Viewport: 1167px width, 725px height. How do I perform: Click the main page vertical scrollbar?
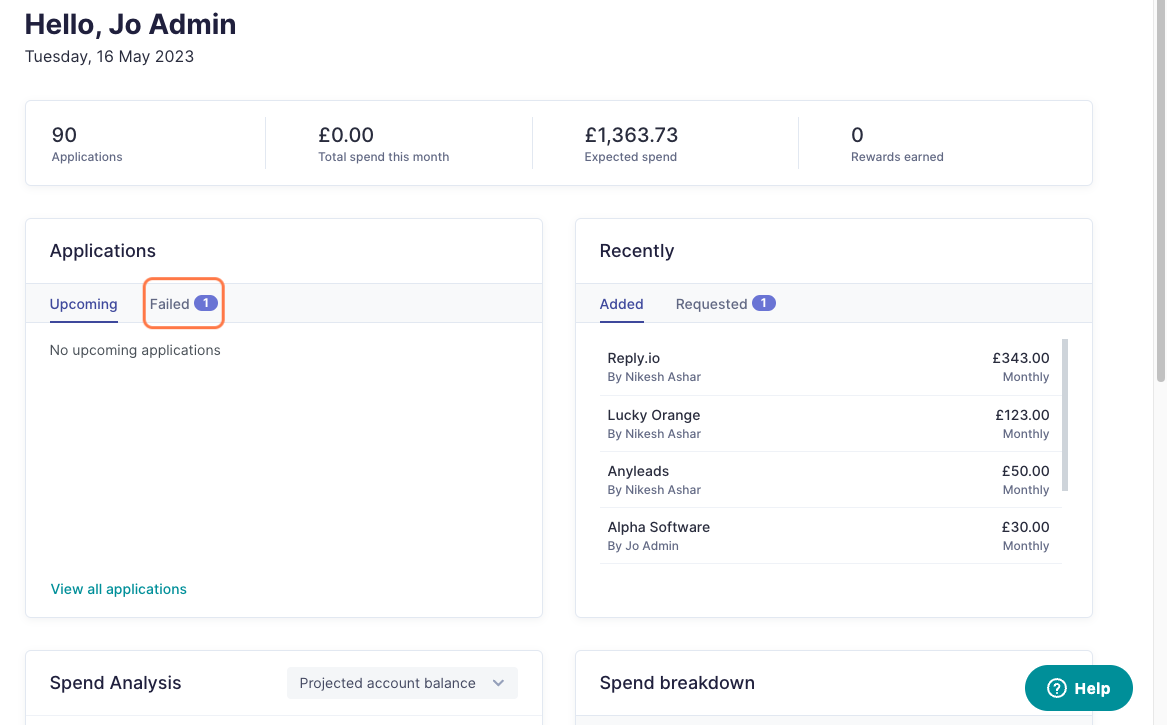tap(1160, 191)
